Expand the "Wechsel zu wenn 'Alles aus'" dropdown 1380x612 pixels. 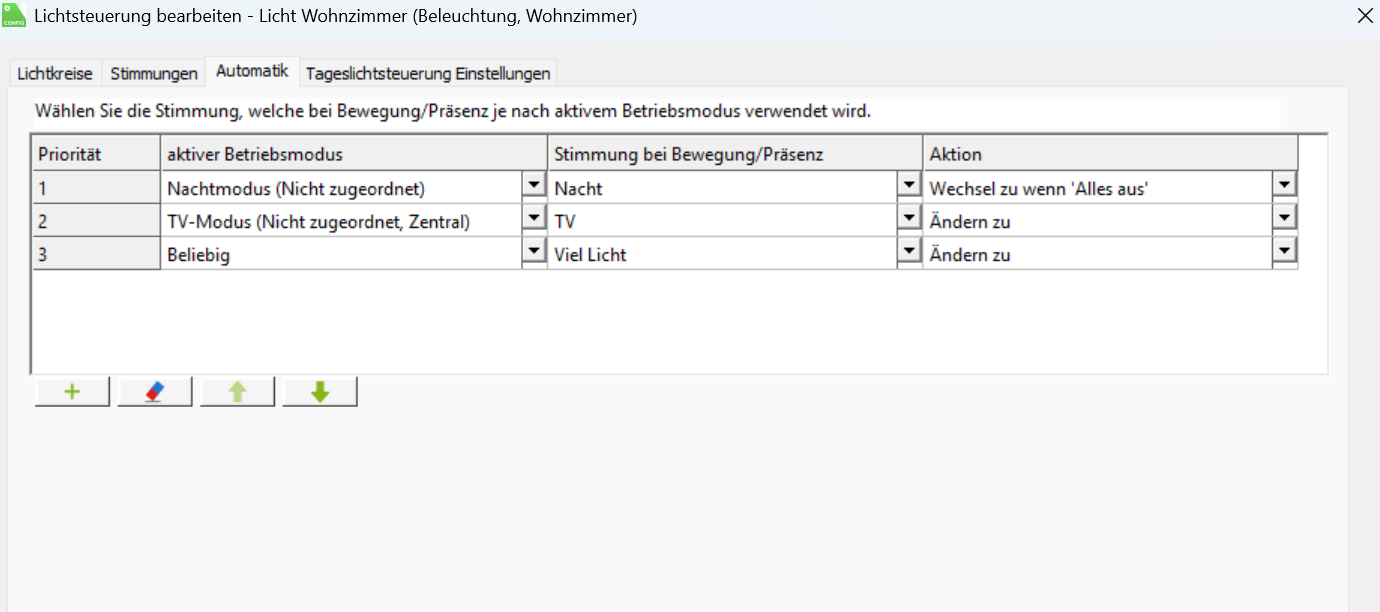1284,186
